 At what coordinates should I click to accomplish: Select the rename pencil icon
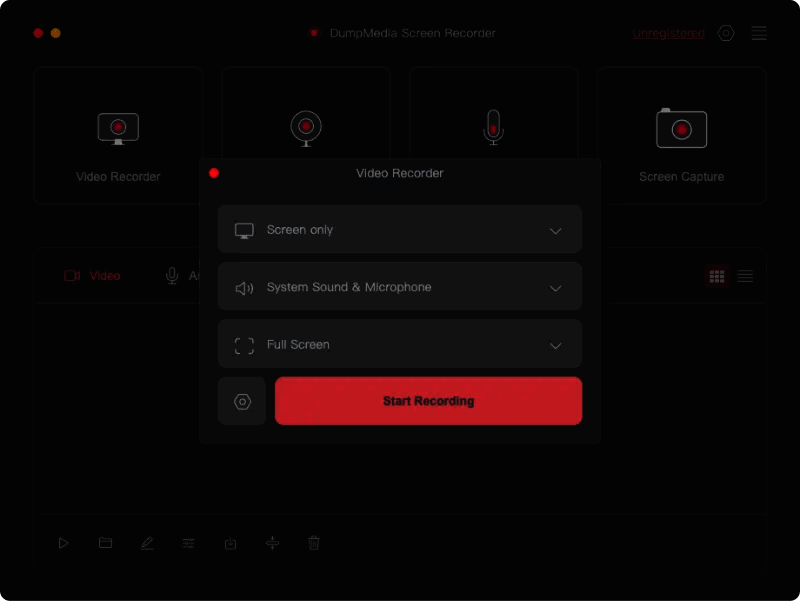click(147, 543)
